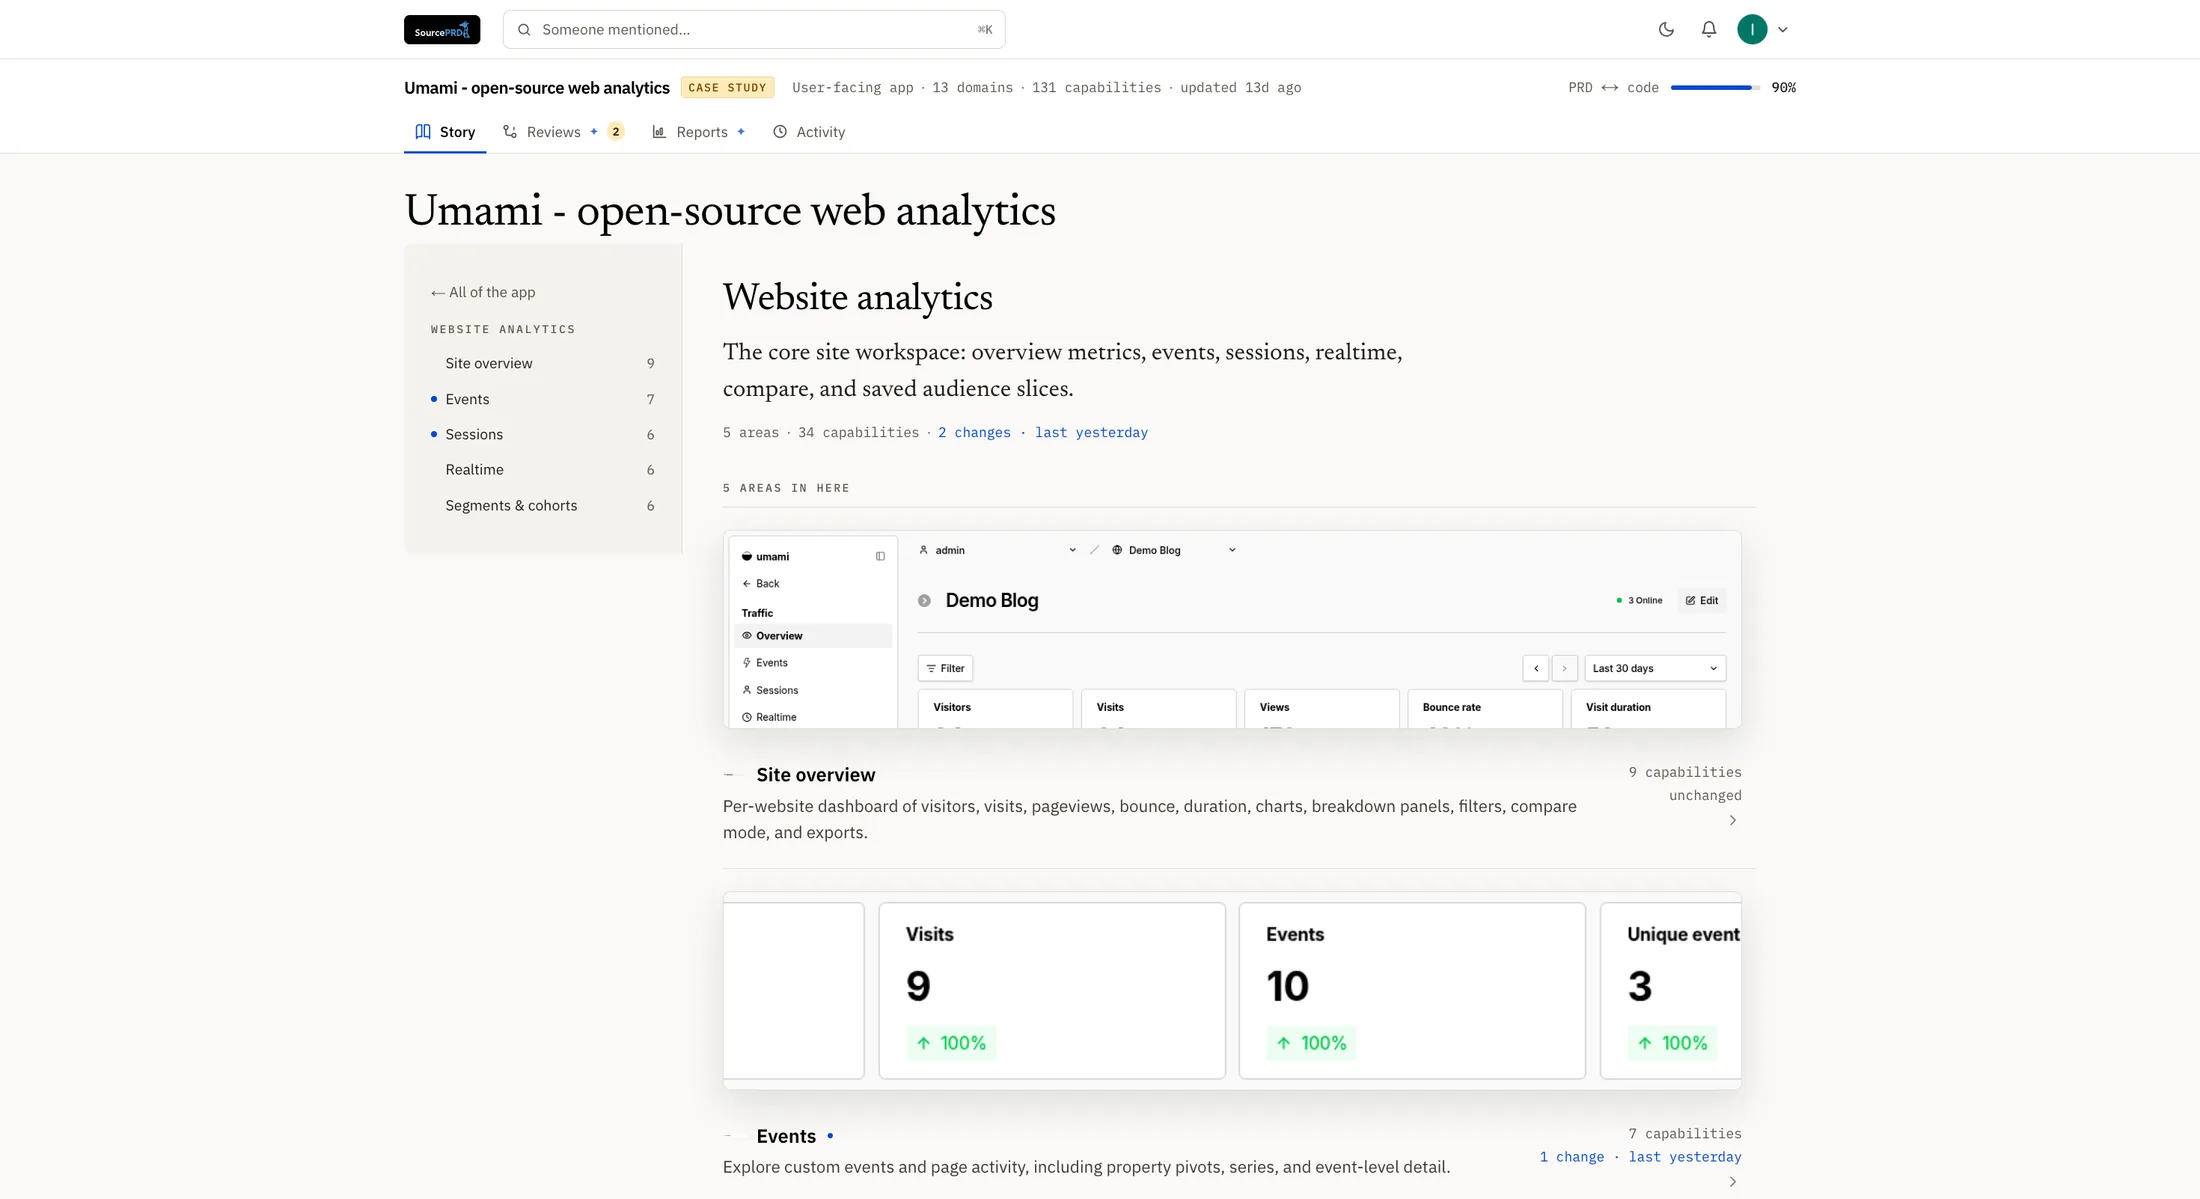Click Back in the umami preview

[761, 584]
